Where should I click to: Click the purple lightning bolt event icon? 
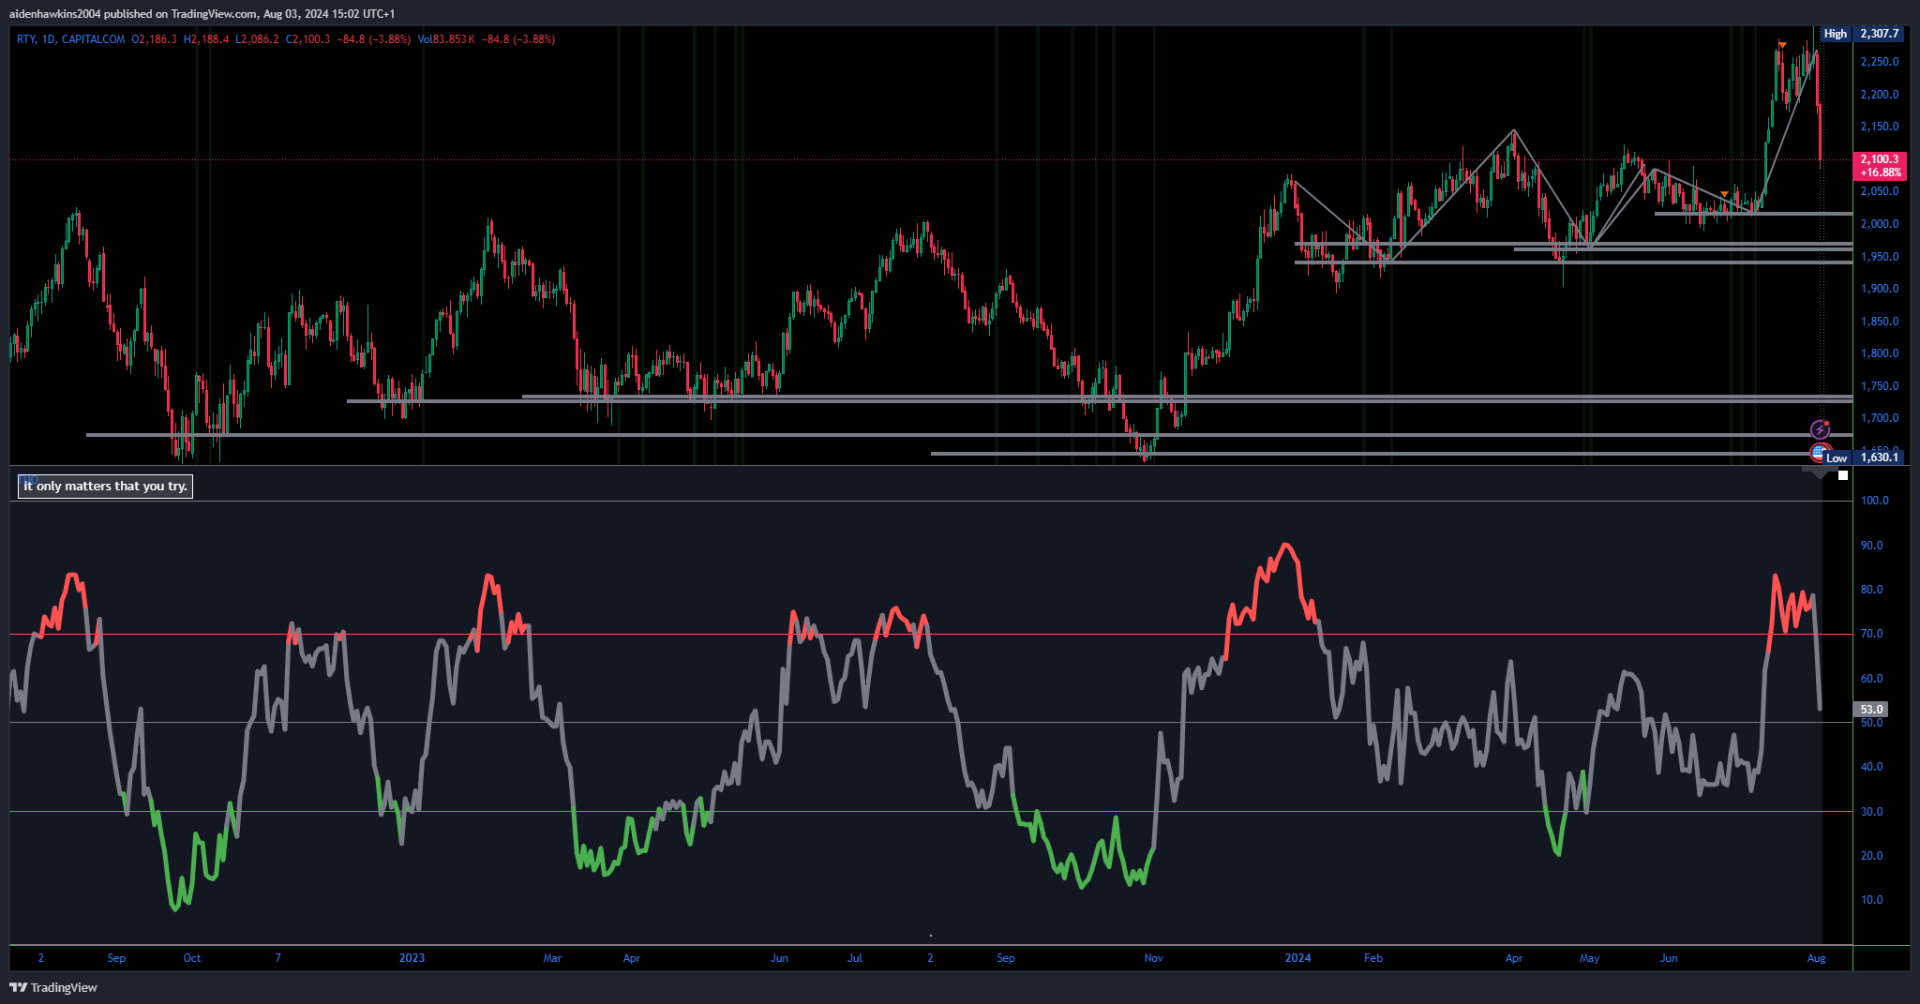coord(1820,430)
